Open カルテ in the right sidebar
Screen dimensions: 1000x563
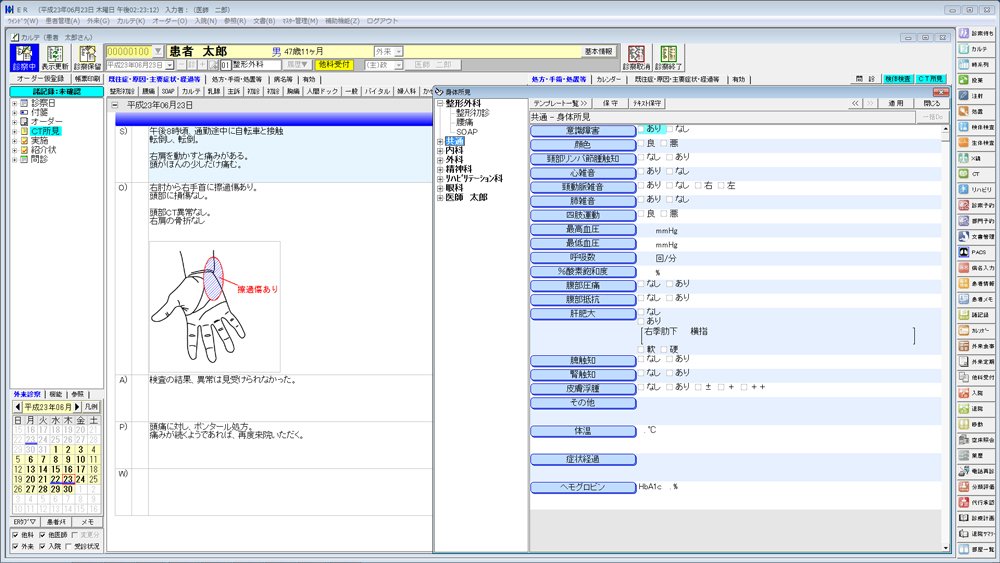click(976, 48)
